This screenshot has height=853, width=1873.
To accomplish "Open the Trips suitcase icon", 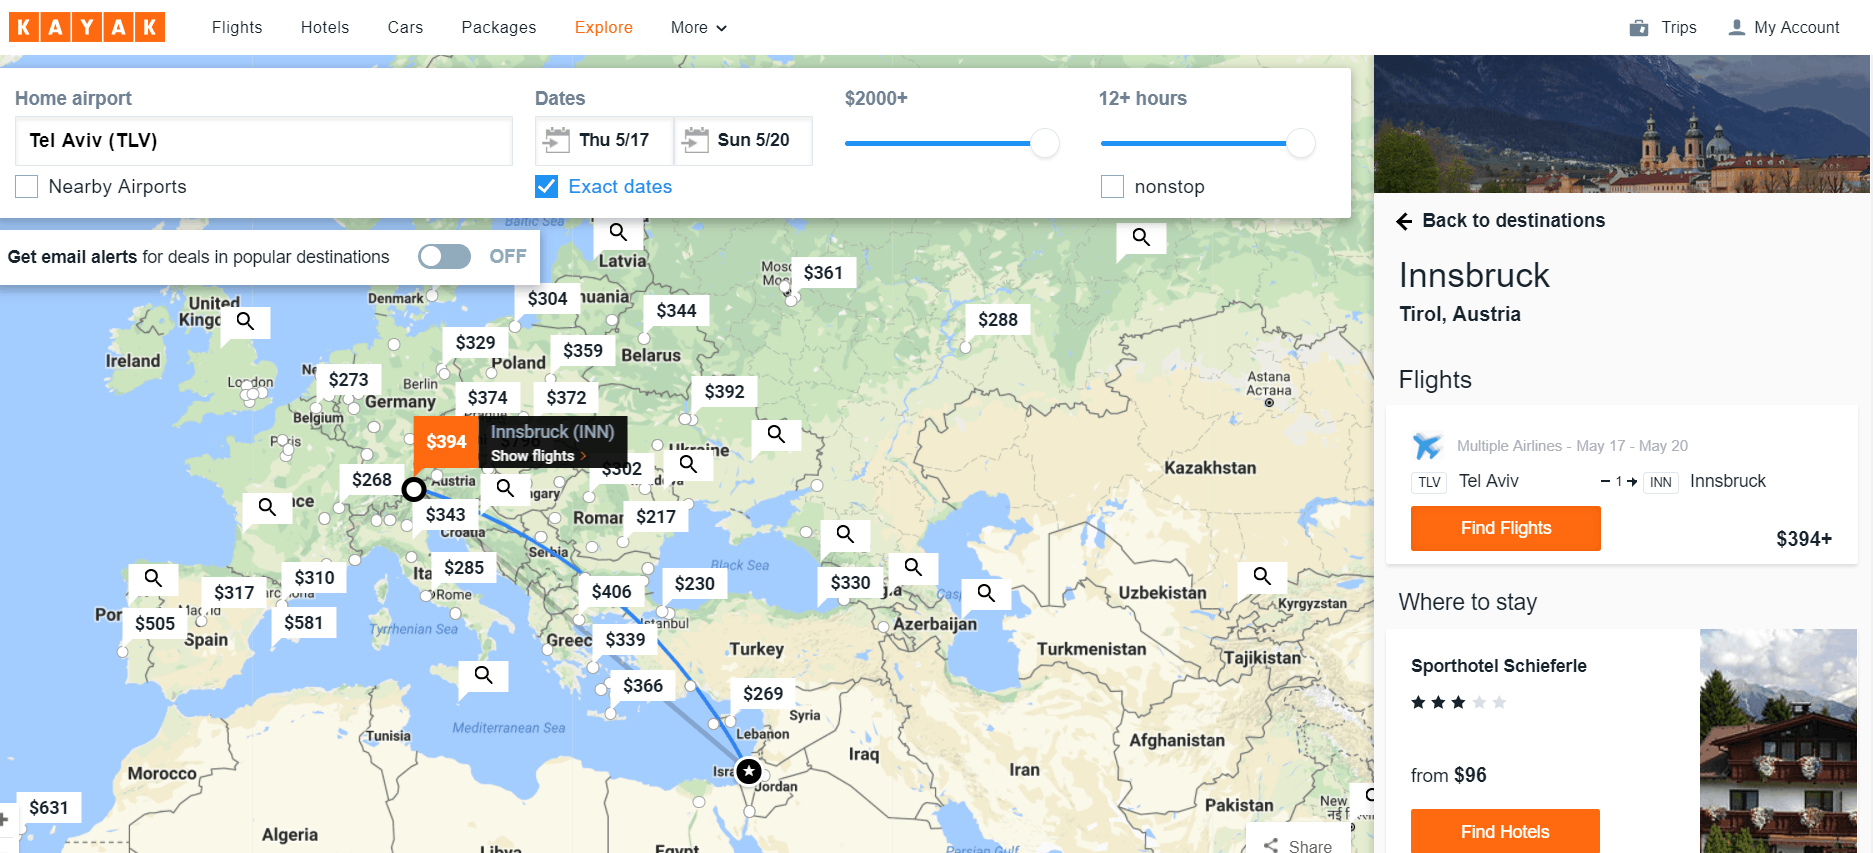I will tap(1638, 28).
